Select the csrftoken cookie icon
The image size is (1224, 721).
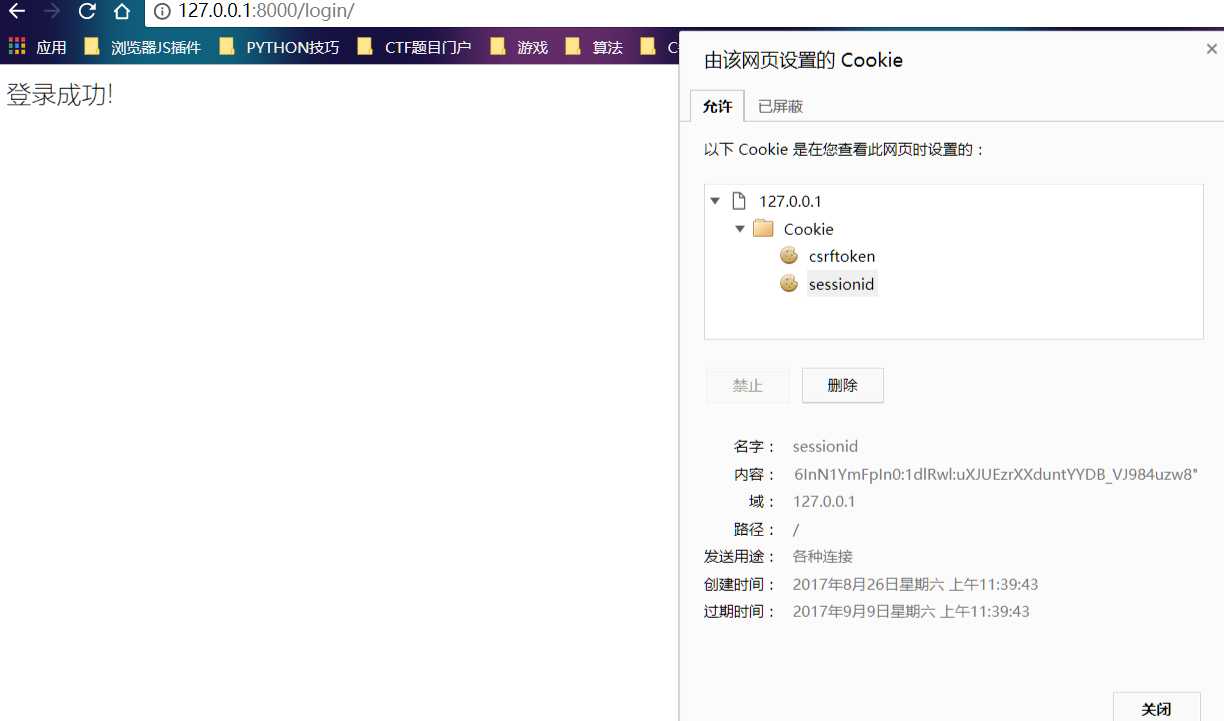click(788, 255)
